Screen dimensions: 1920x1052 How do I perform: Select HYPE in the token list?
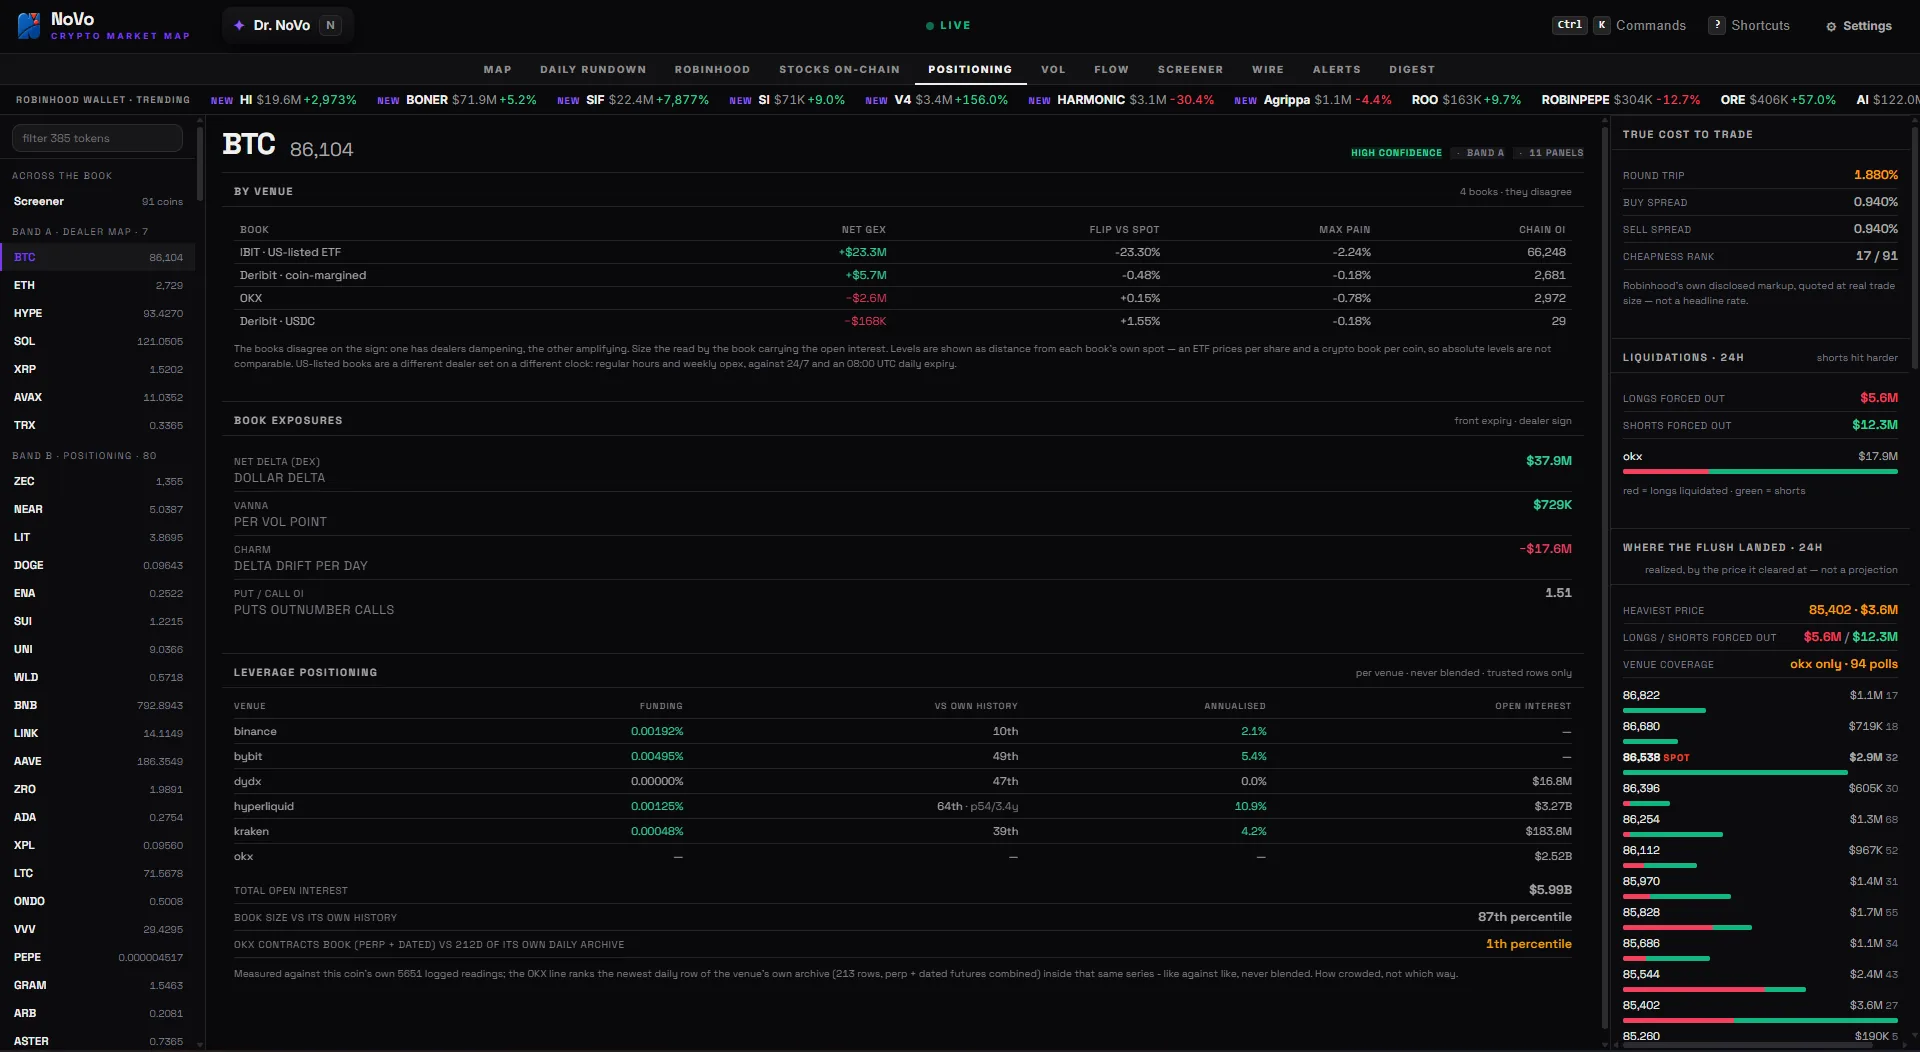coord(98,313)
